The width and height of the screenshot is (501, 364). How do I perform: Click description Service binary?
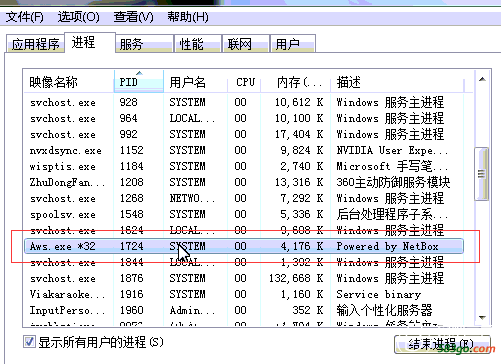tap(378, 294)
